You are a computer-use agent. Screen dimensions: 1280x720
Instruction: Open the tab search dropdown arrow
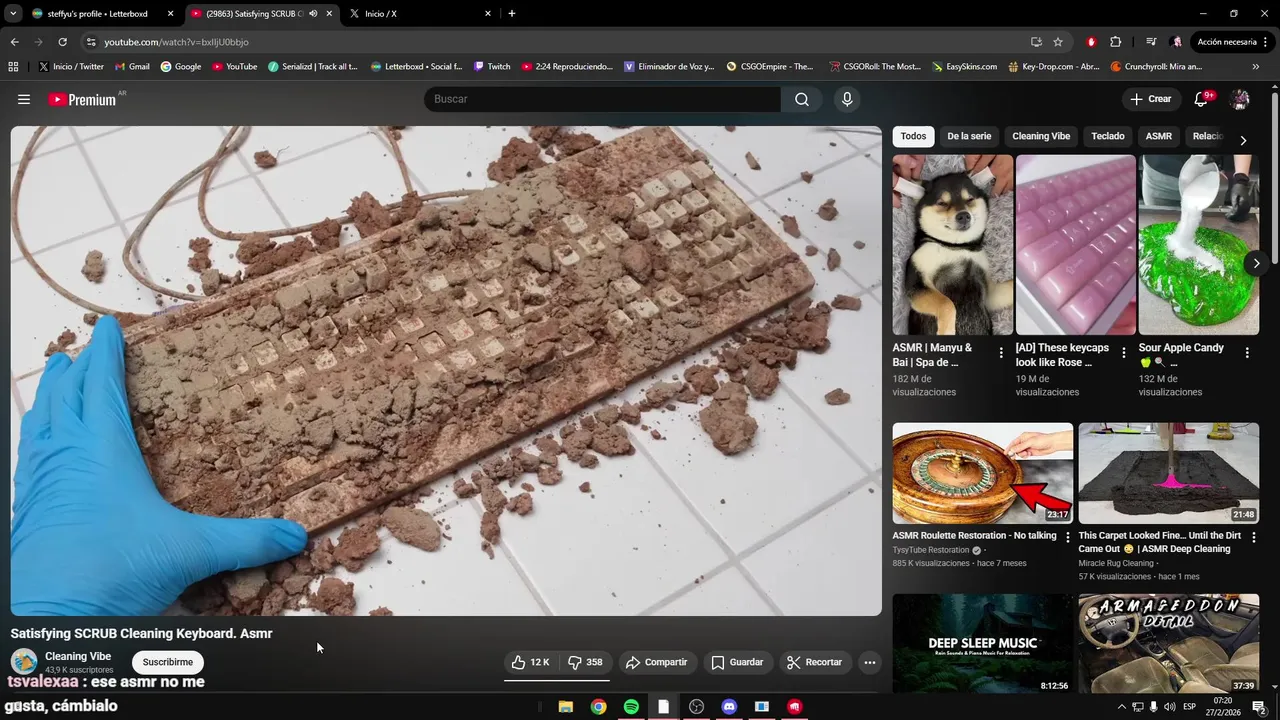[13, 14]
